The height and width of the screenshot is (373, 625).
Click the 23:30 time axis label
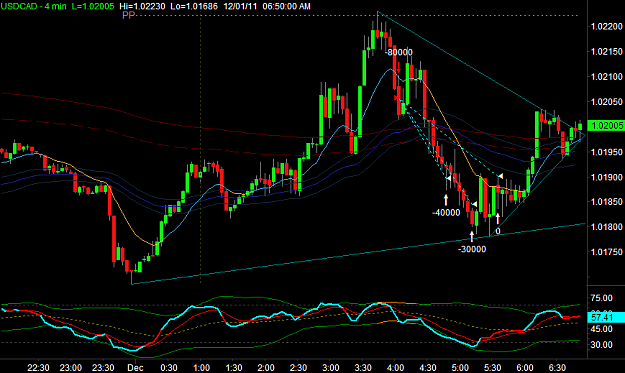coord(103,368)
